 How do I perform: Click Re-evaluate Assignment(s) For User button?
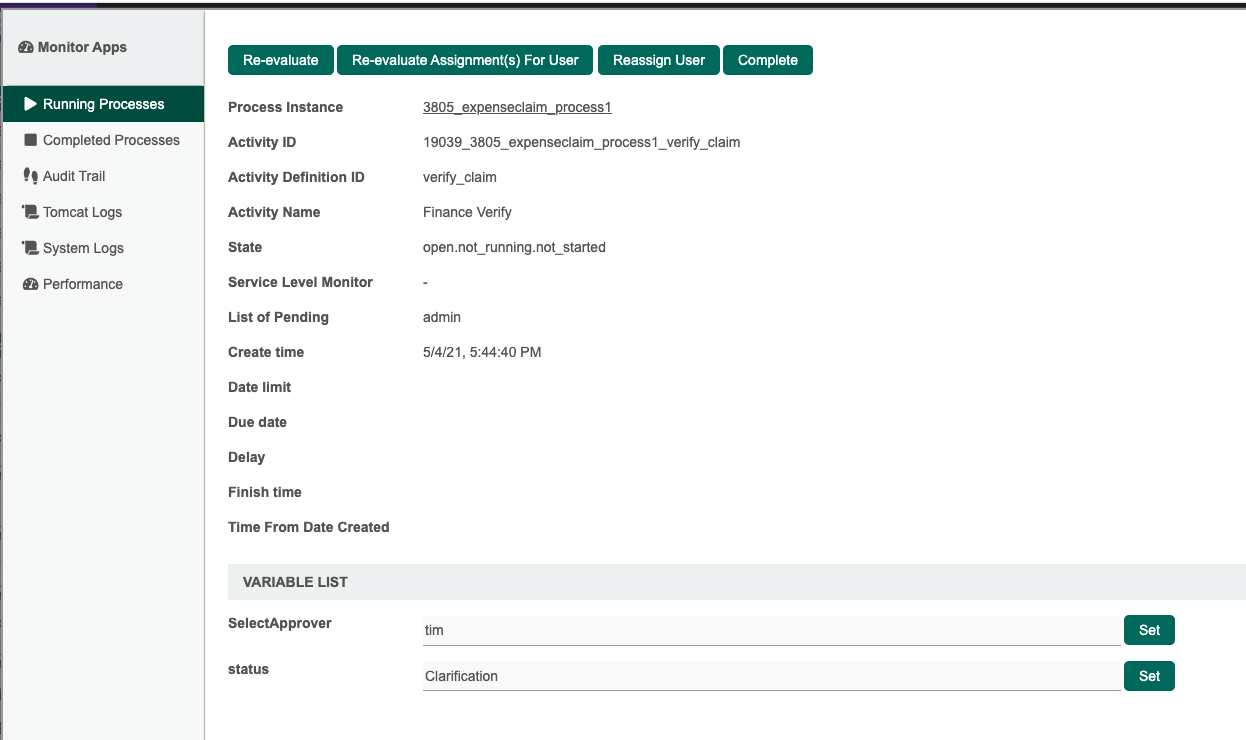point(465,60)
